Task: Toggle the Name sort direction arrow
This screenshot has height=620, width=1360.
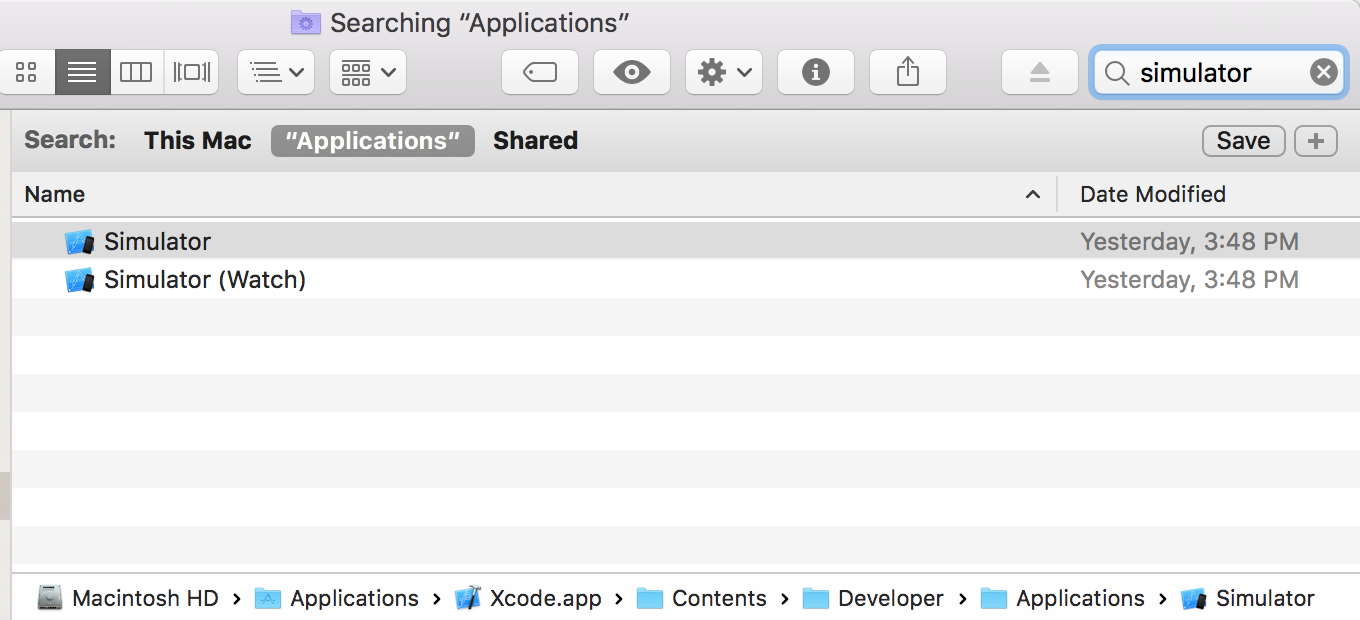Action: tap(1033, 195)
